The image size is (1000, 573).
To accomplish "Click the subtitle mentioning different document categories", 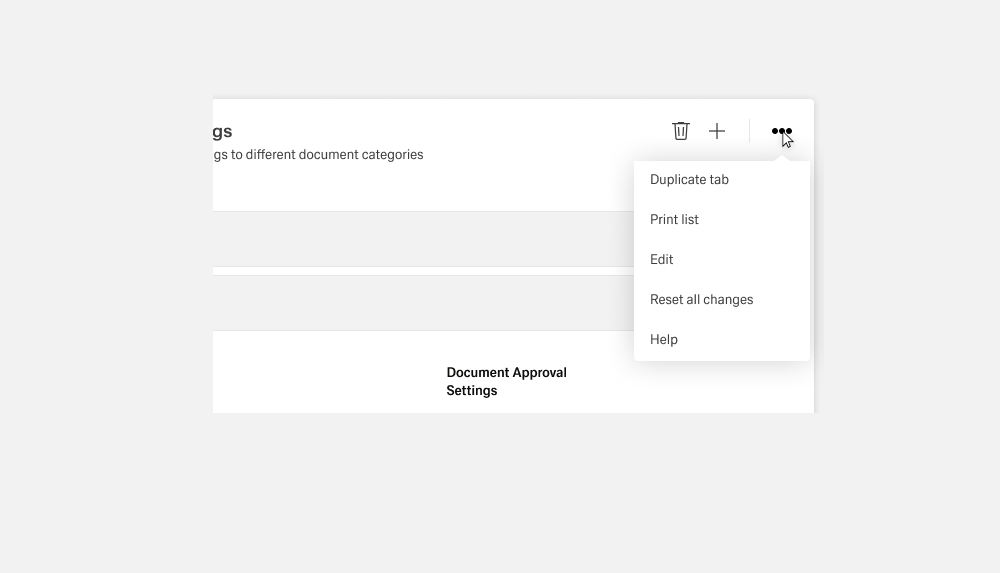I will [318, 155].
